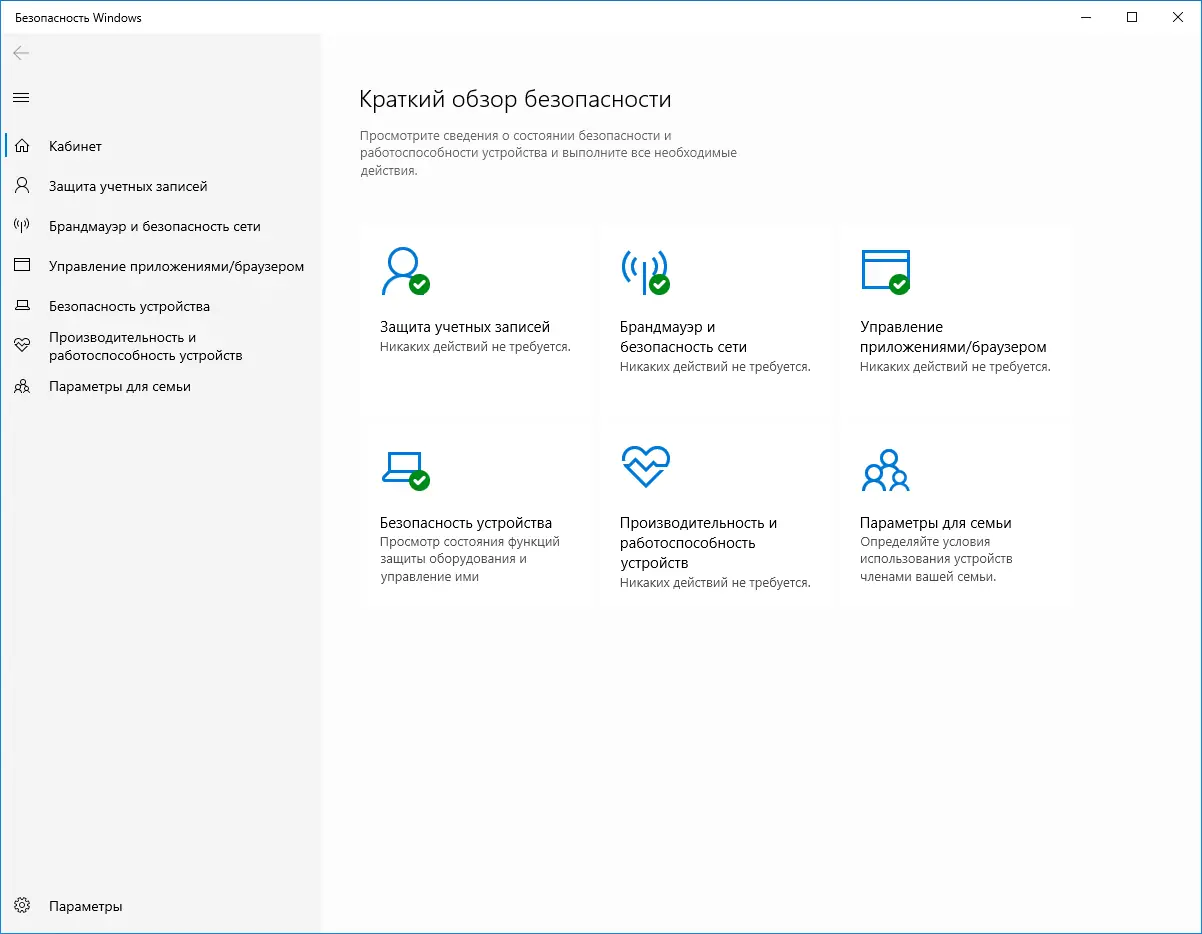Click the home icon beside Кабинет
This screenshot has width=1202, height=934.
(x=21, y=146)
